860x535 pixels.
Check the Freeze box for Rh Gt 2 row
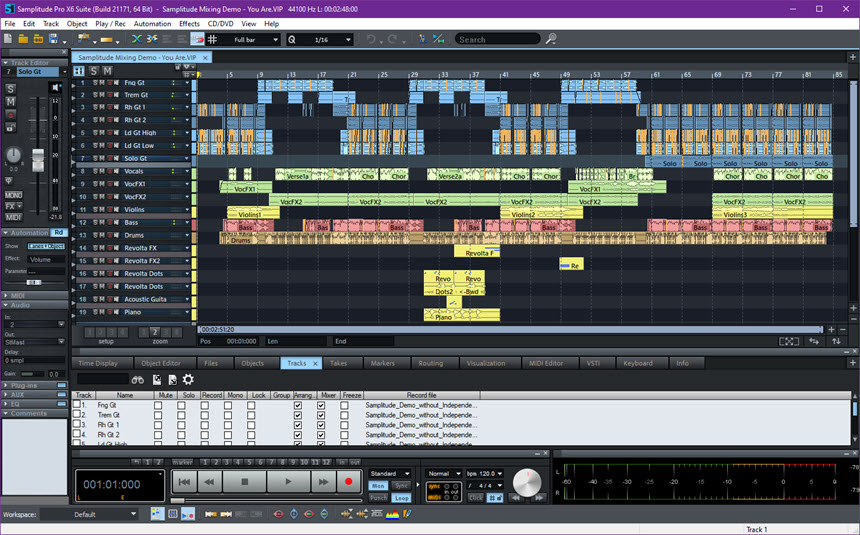(x=344, y=435)
